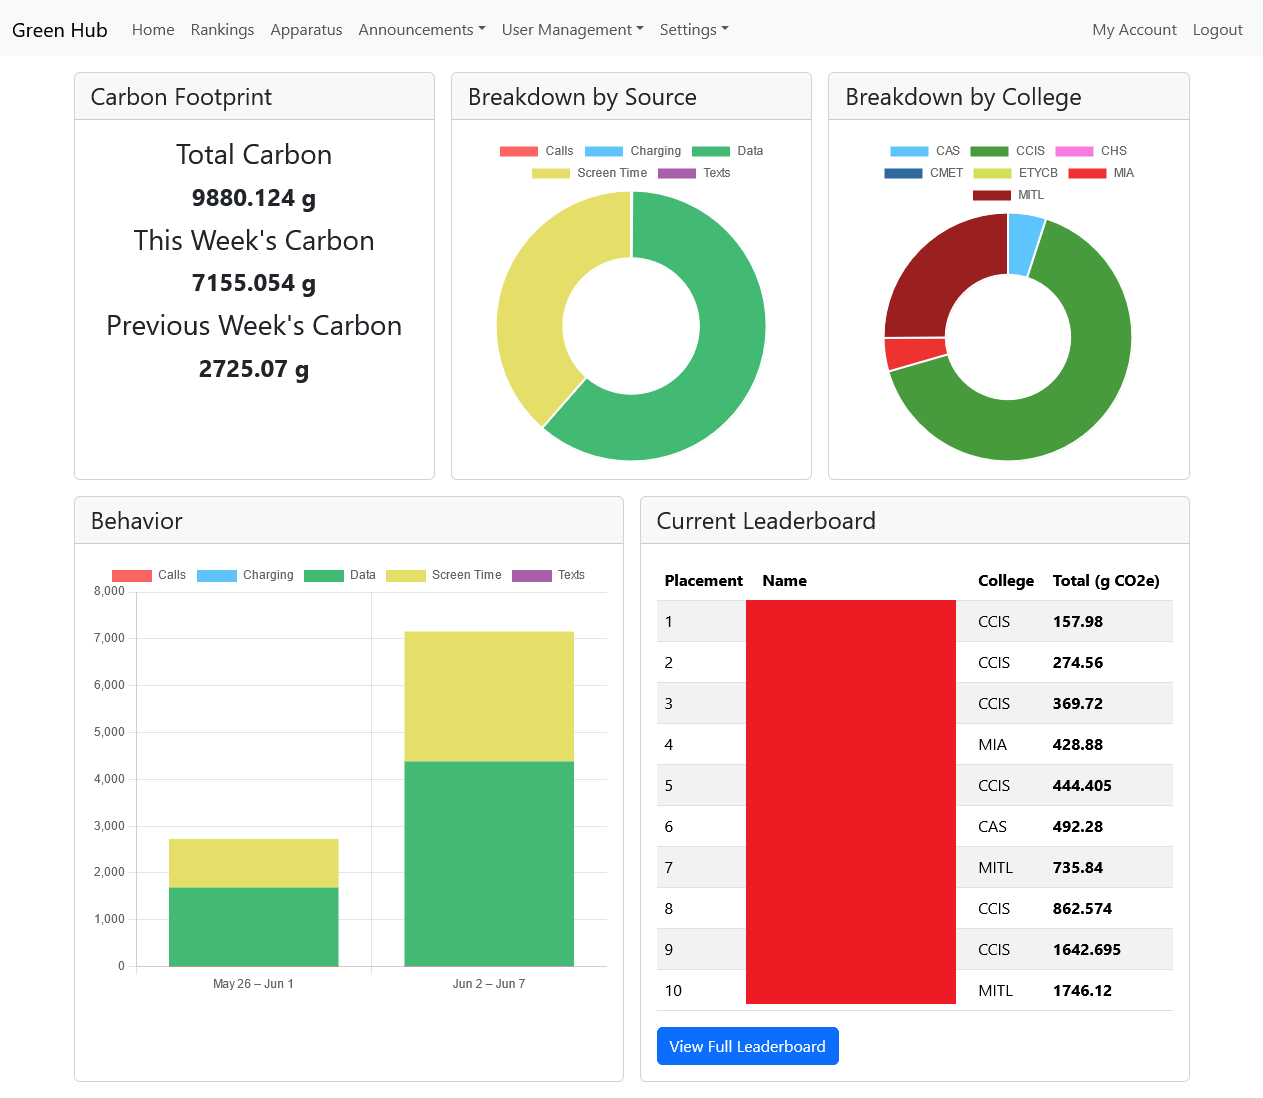This screenshot has width=1263, height=1098.
Task: Click the Green Hub brand logo
Action: [x=60, y=30]
